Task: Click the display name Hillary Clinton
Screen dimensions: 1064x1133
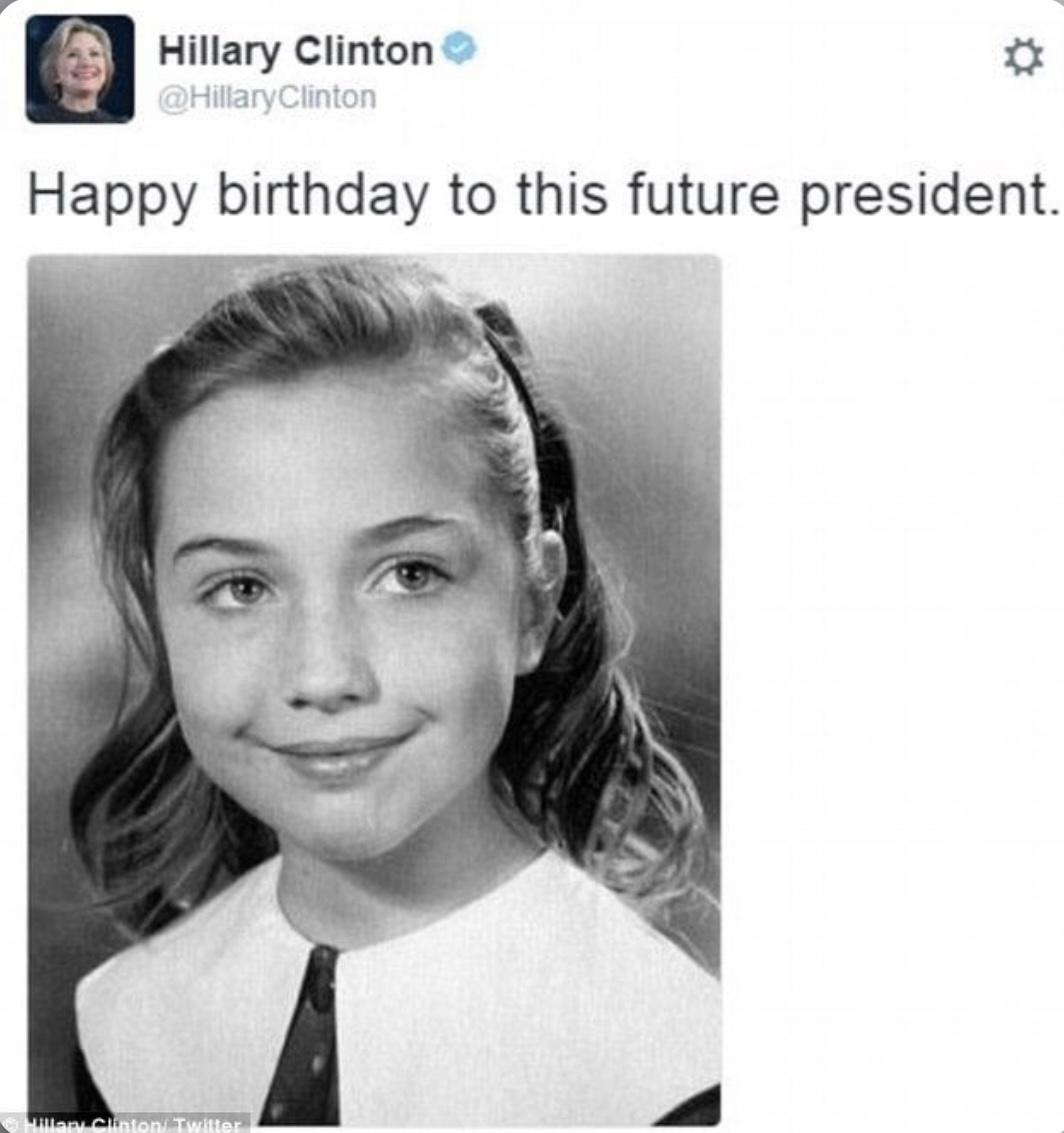Action: point(295,51)
